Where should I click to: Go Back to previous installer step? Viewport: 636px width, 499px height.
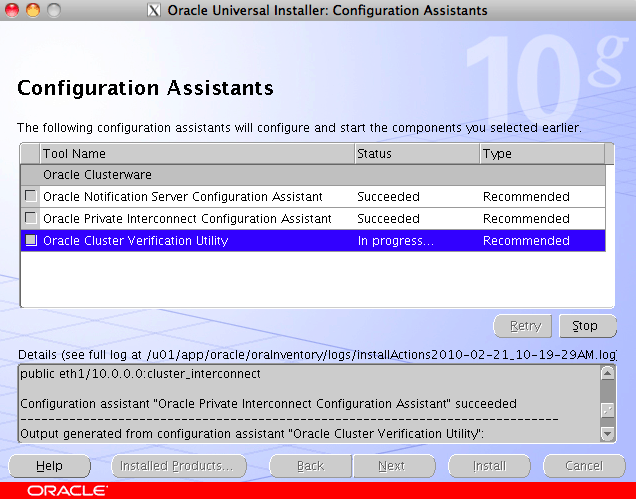click(x=310, y=466)
